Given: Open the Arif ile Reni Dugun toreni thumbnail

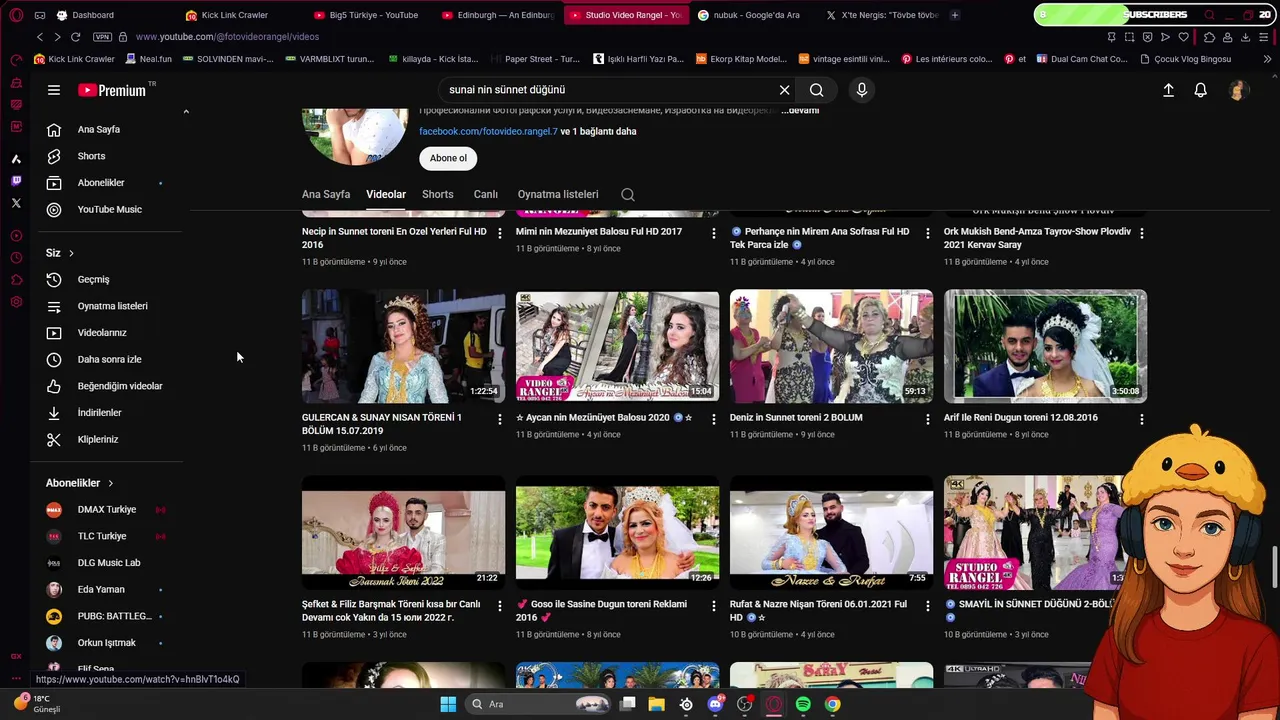Looking at the screenshot, I should [x=1045, y=346].
